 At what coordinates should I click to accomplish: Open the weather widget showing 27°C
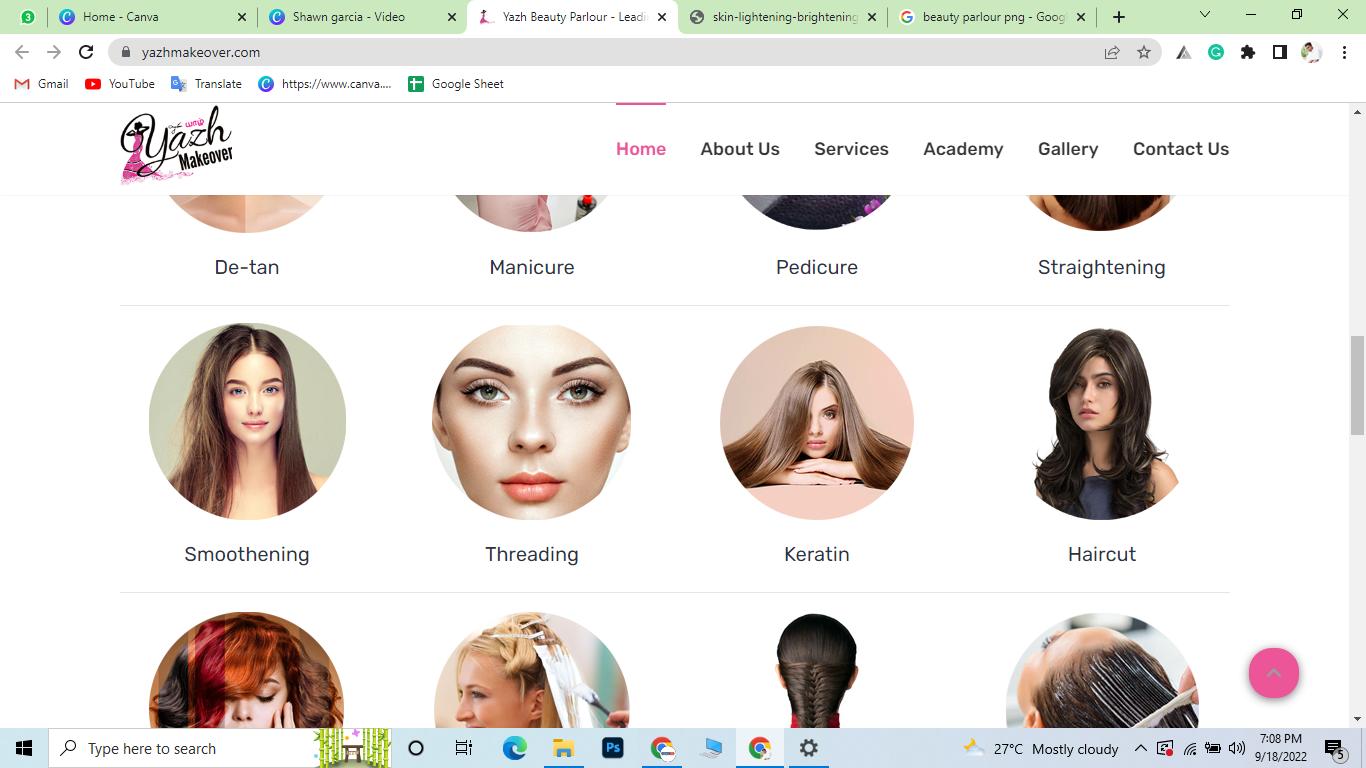1041,748
